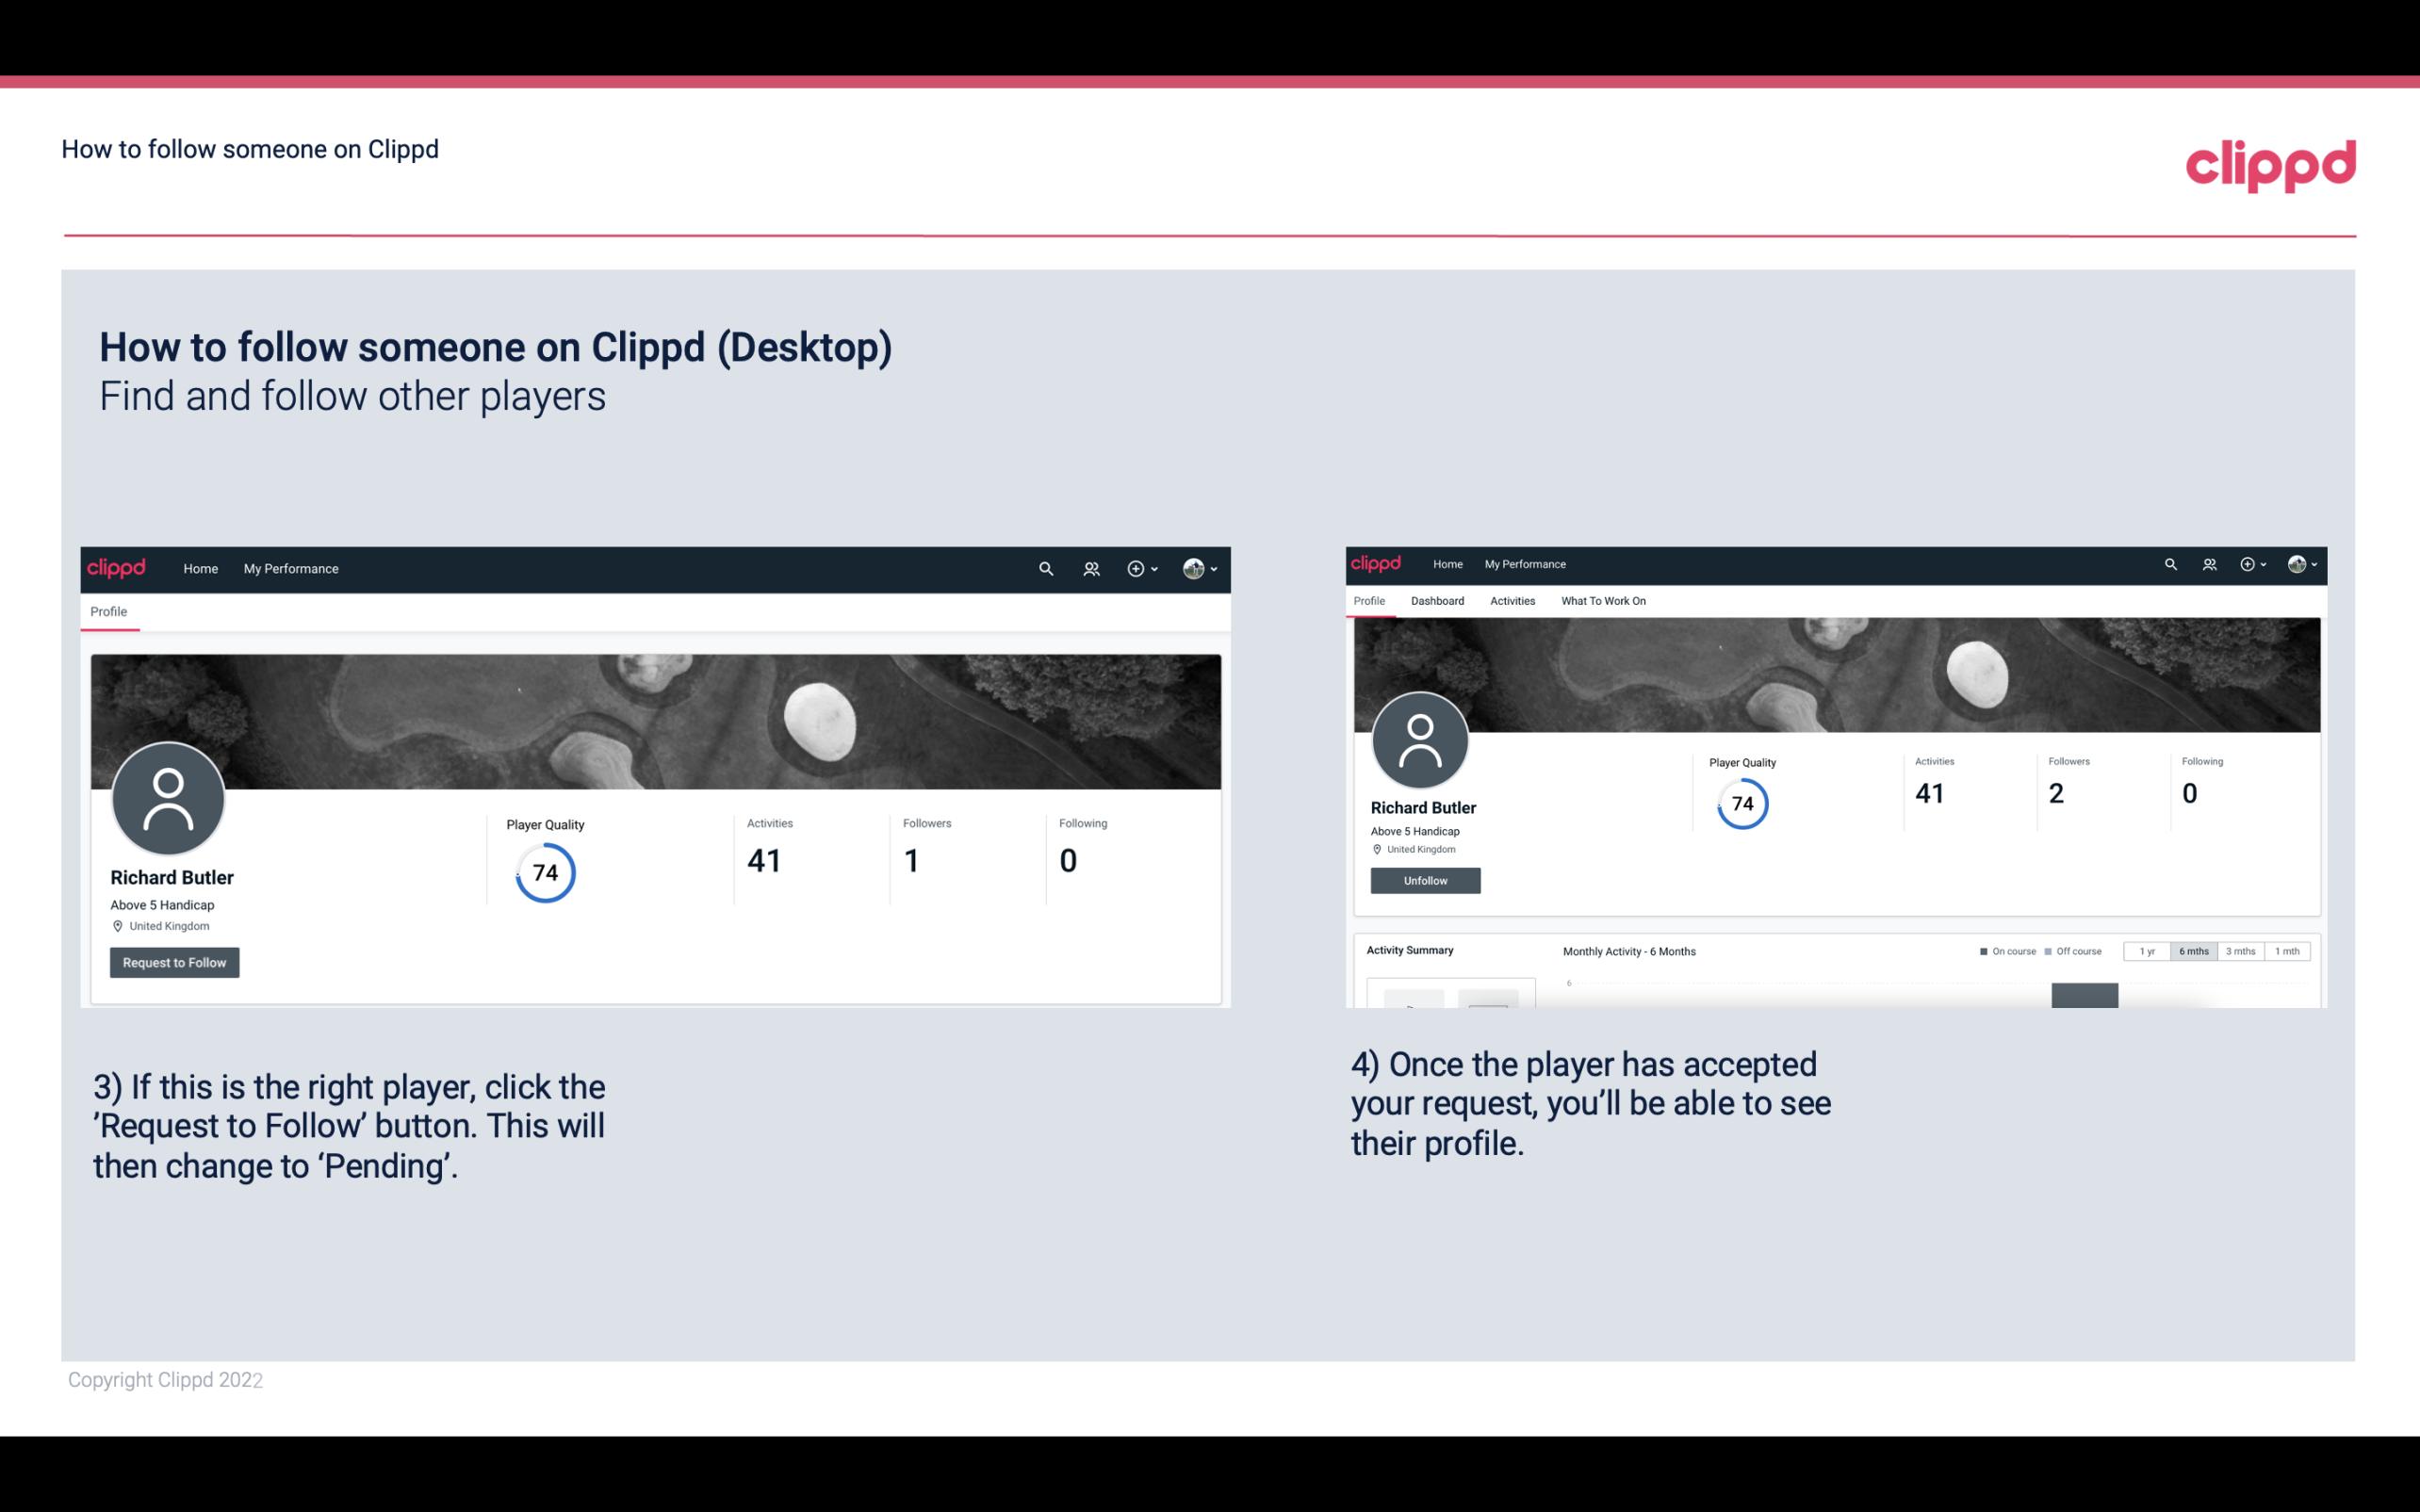Viewport: 2420px width, 1512px height.
Task: Switch to the 'Activities' tab
Action: click(x=1511, y=601)
